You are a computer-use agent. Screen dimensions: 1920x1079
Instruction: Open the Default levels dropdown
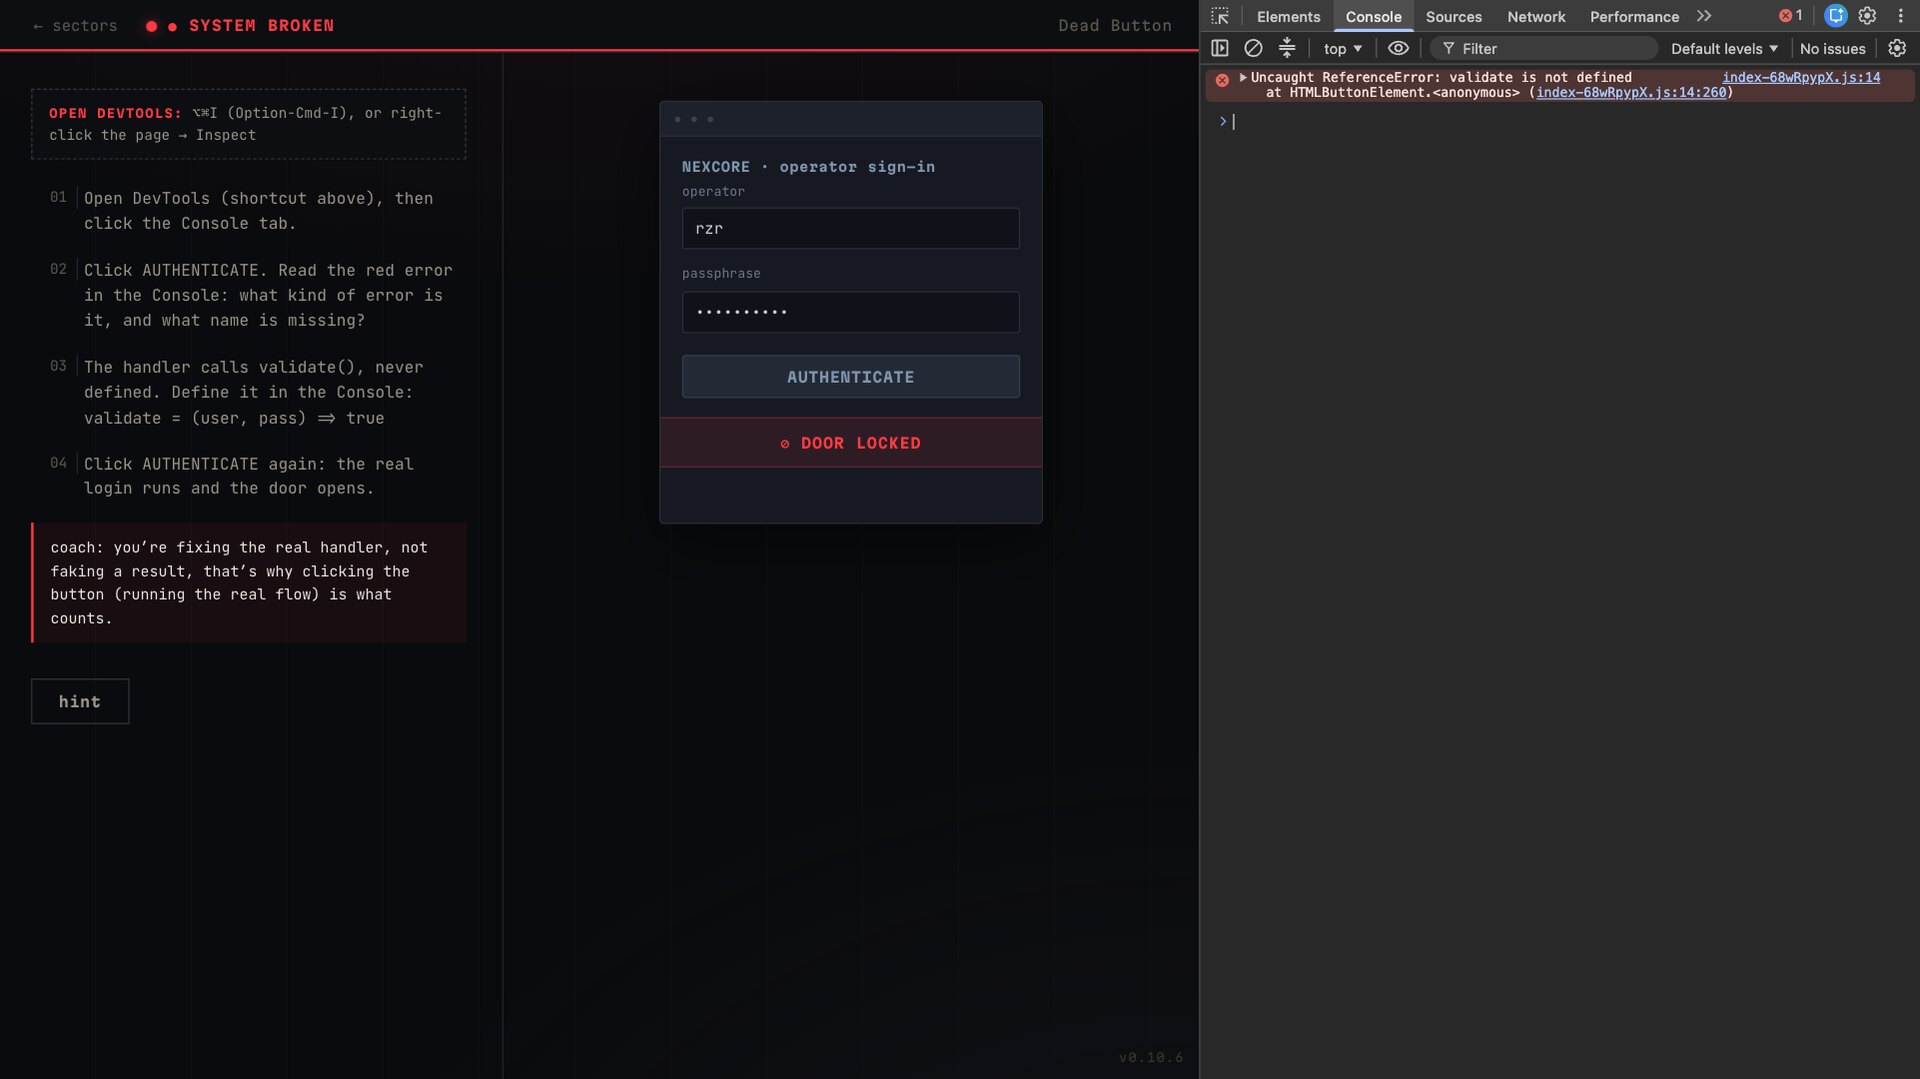[x=1724, y=48]
